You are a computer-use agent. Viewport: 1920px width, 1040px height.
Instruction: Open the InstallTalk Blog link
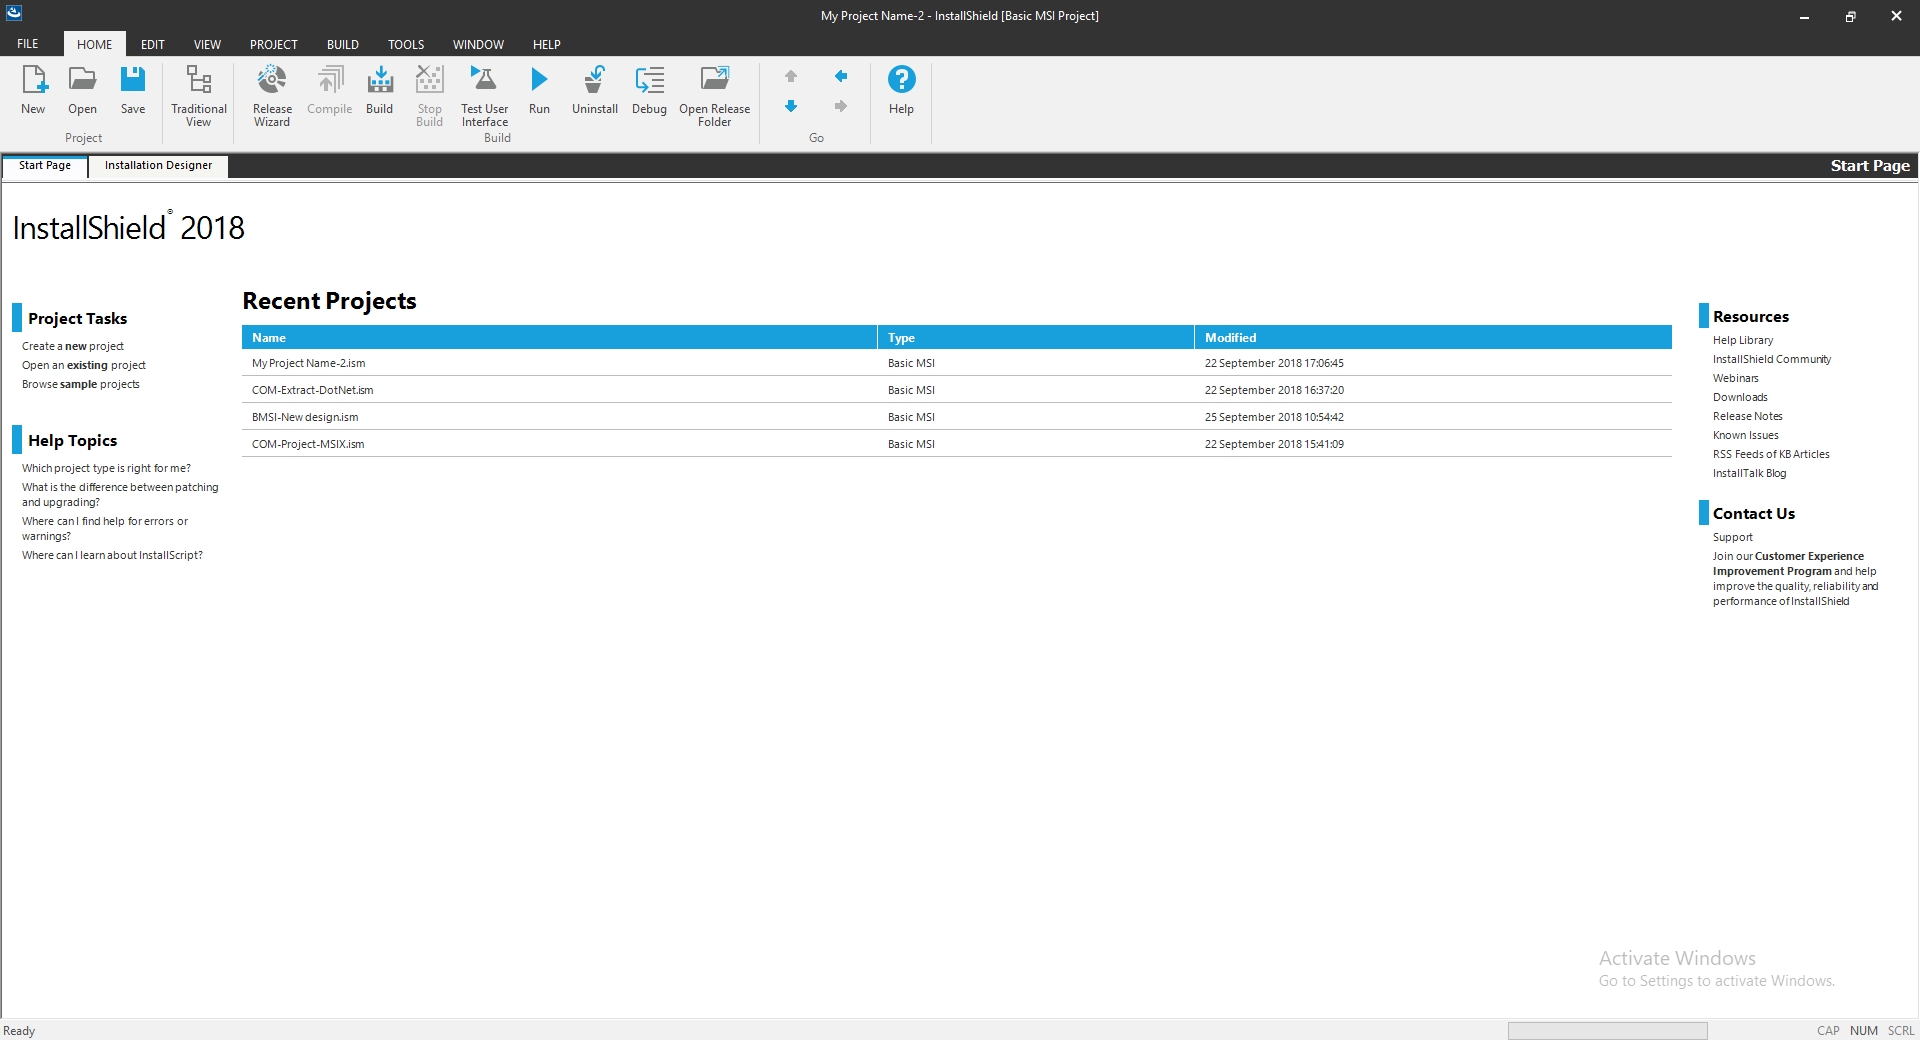point(1749,473)
